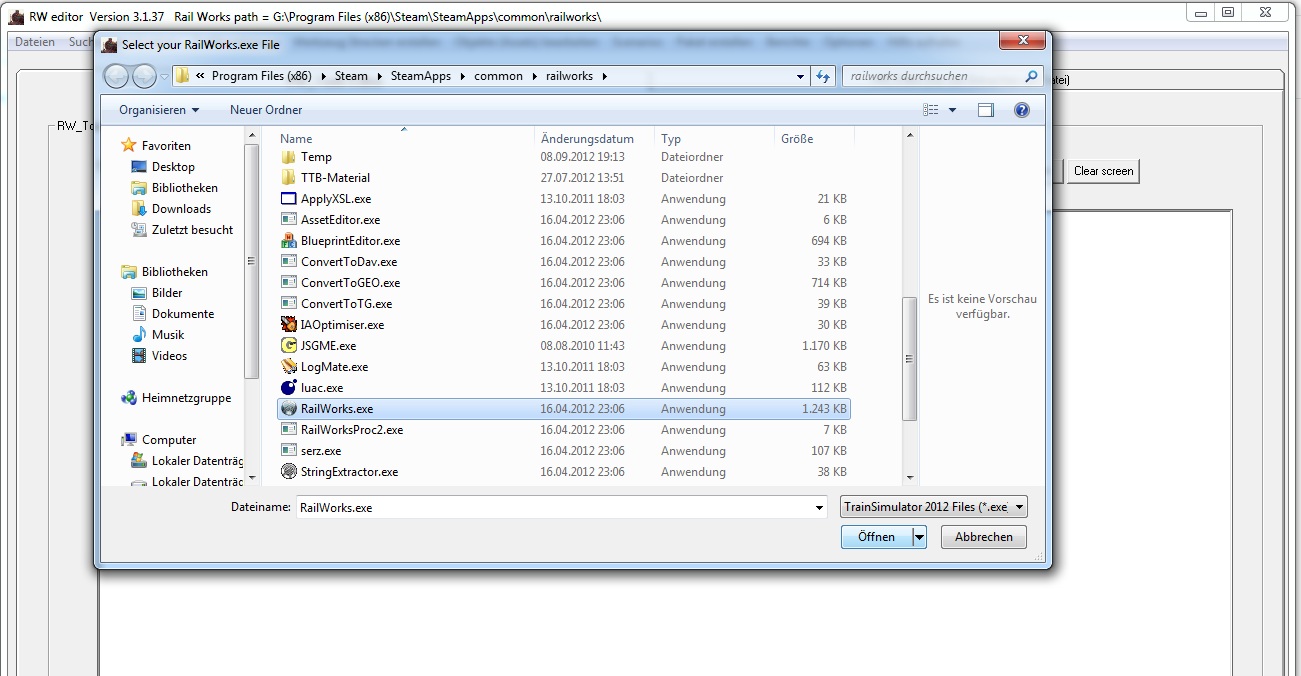The image size is (1301, 676).
Task: Open the Öffnen button split arrow
Action: (x=919, y=537)
